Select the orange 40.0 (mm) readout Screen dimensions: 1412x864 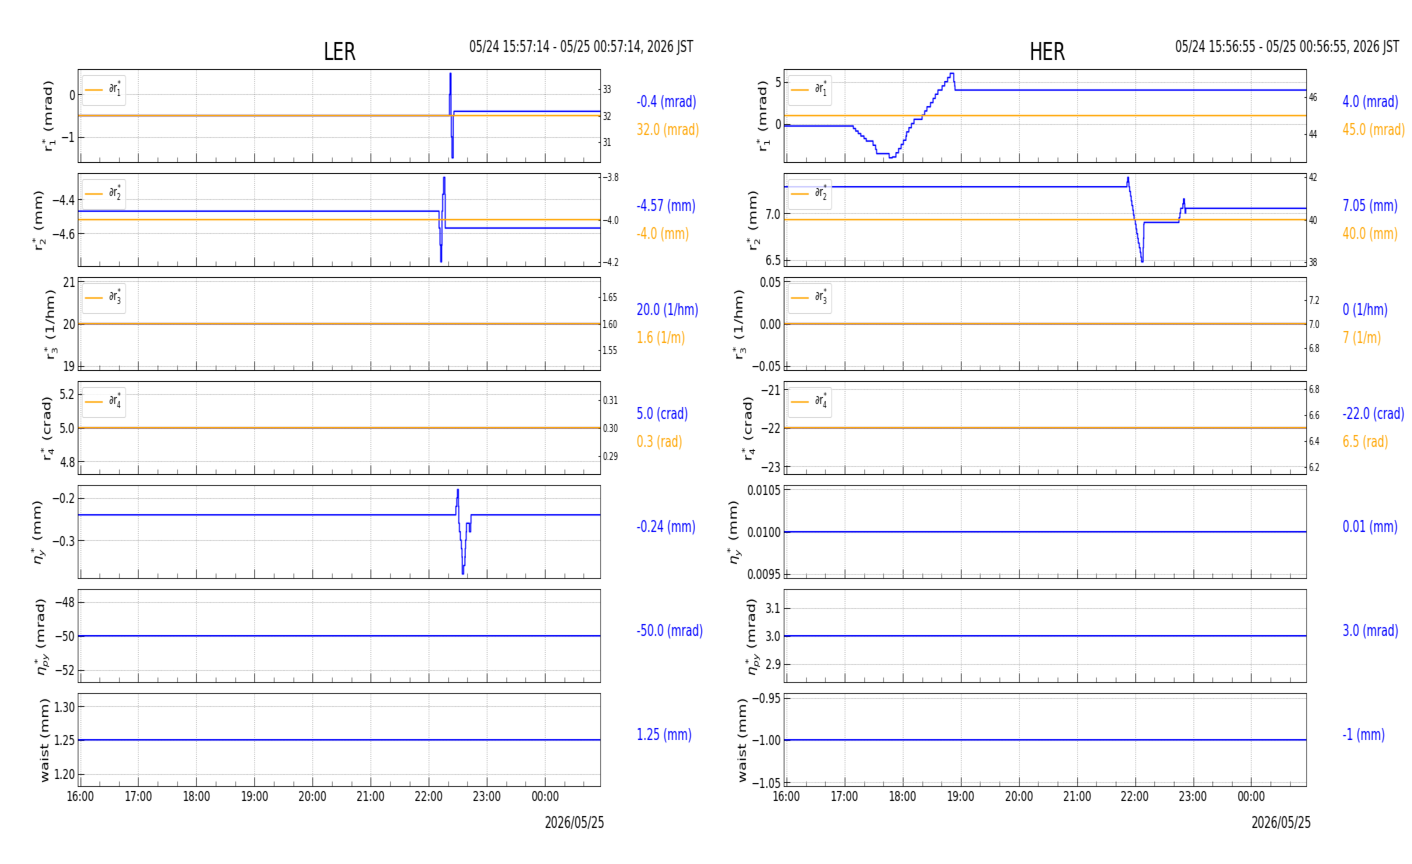(x=1370, y=233)
